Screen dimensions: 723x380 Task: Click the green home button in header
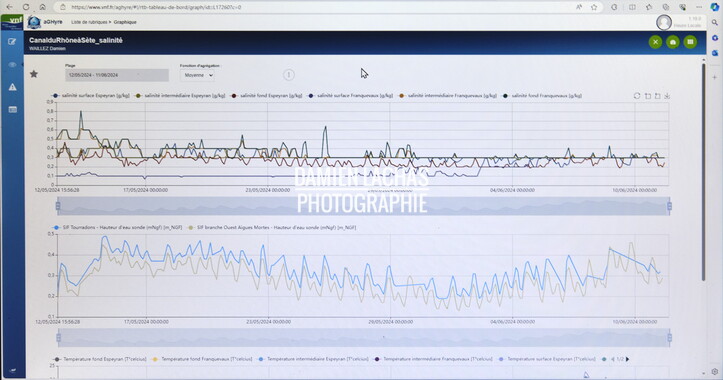pos(673,42)
